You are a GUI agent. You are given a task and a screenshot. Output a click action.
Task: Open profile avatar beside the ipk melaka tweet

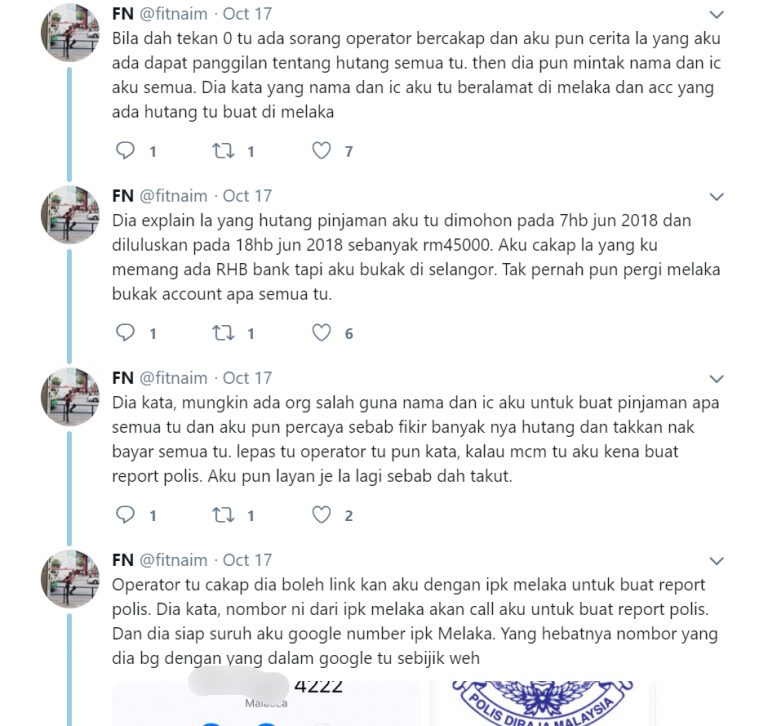(70, 579)
